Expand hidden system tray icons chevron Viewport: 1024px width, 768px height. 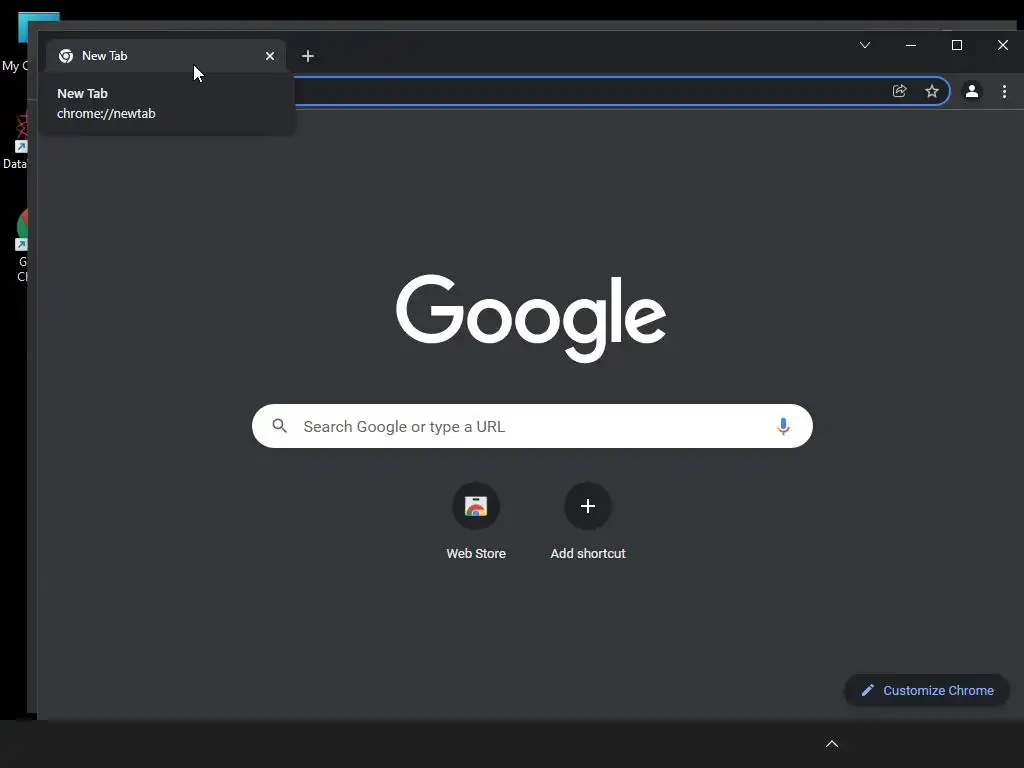pos(832,744)
